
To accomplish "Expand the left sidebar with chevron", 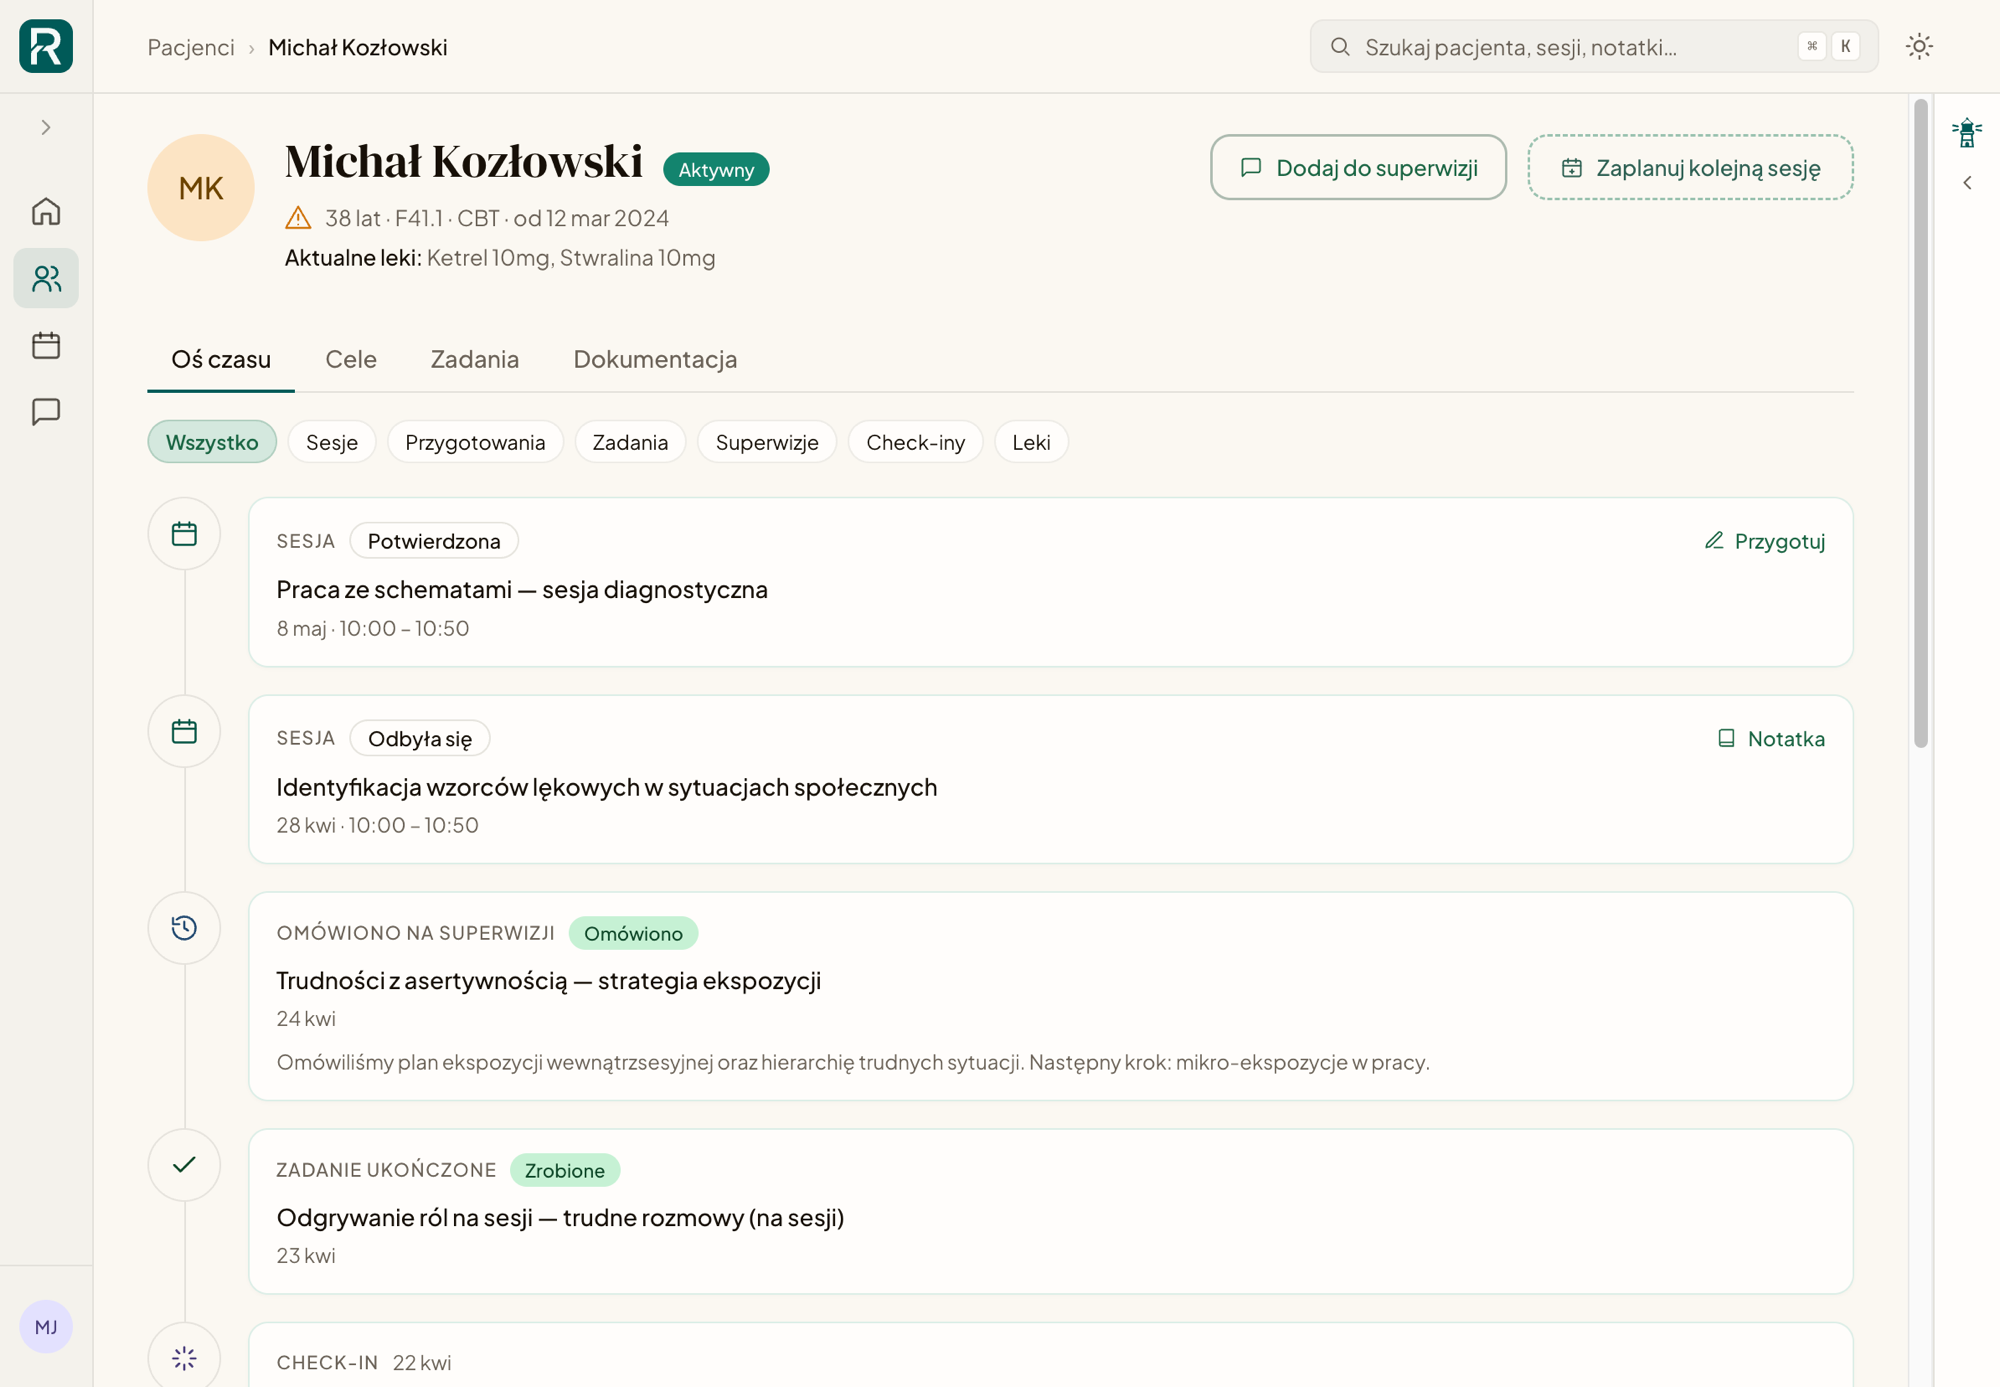I will [46, 128].
